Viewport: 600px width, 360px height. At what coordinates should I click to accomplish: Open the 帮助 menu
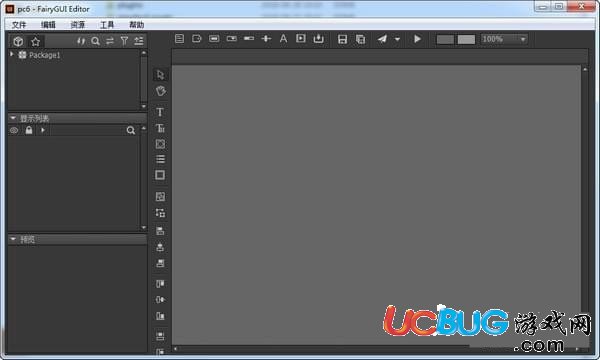tap(137, 25)
